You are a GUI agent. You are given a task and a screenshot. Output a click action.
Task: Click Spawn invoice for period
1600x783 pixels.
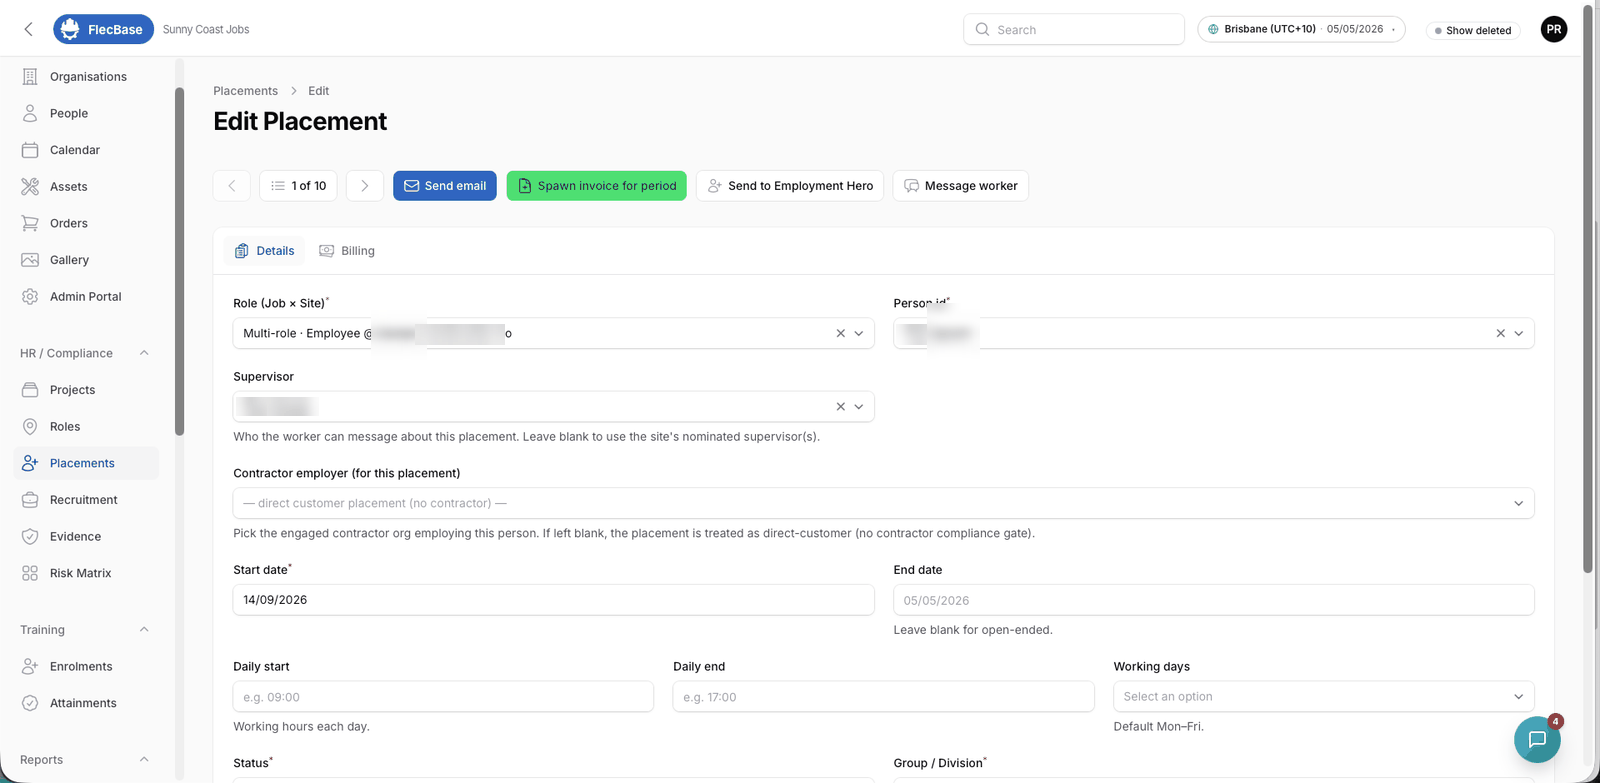point(596,186)
